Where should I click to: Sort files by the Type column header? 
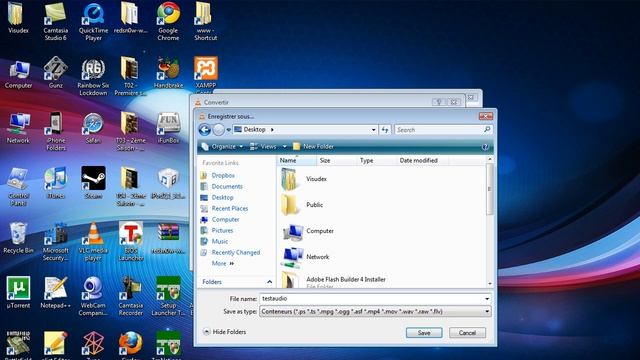[376, 160]
